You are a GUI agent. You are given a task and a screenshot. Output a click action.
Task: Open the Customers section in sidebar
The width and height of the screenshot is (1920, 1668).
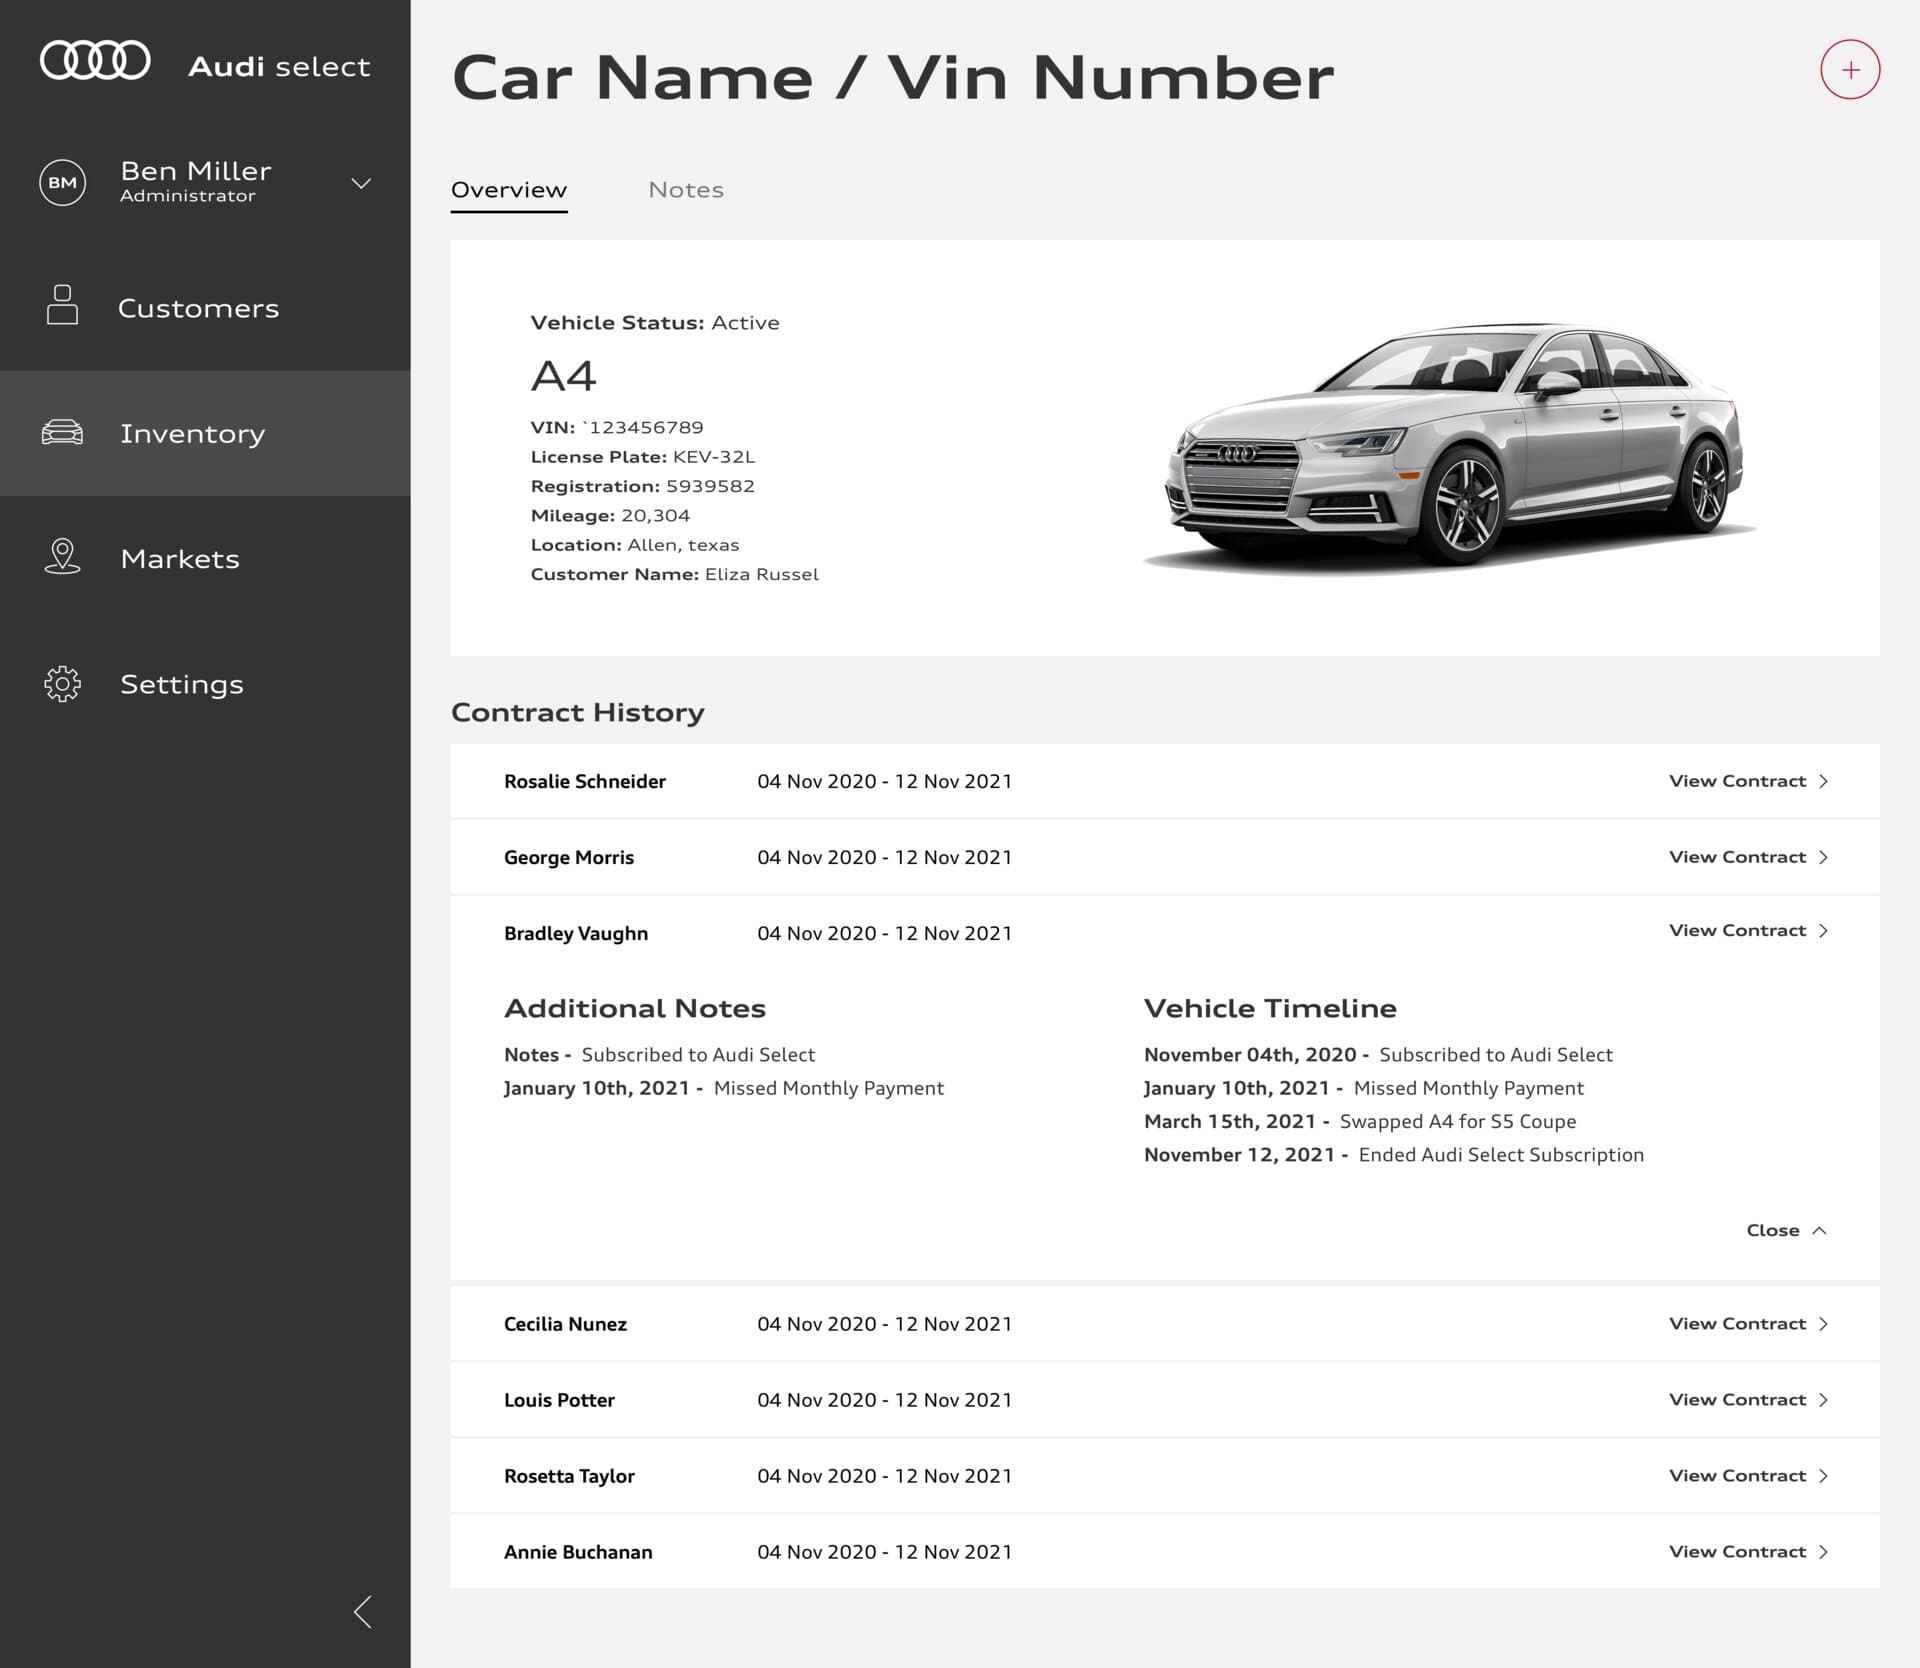199,308
